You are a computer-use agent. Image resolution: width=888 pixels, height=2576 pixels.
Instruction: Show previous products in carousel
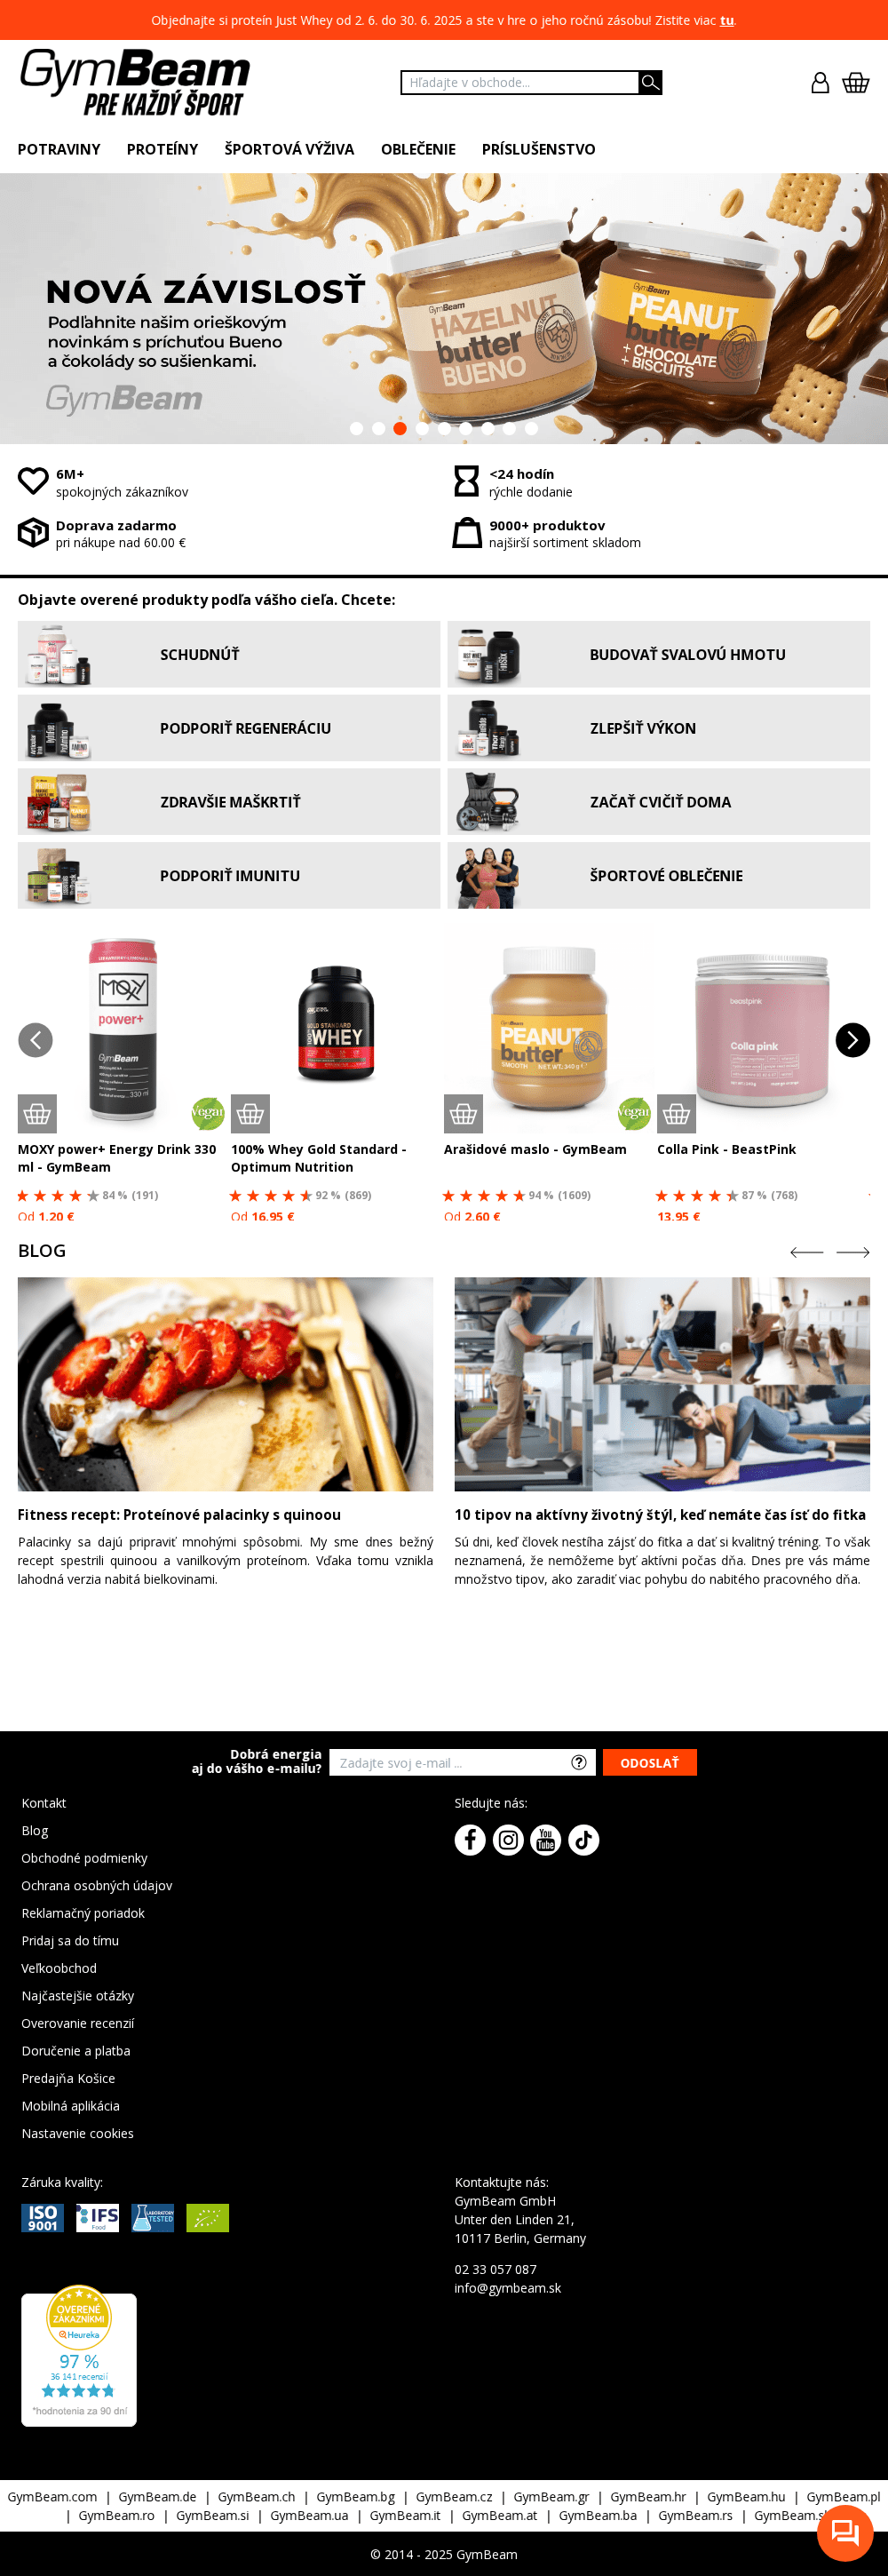[35, 1040]
